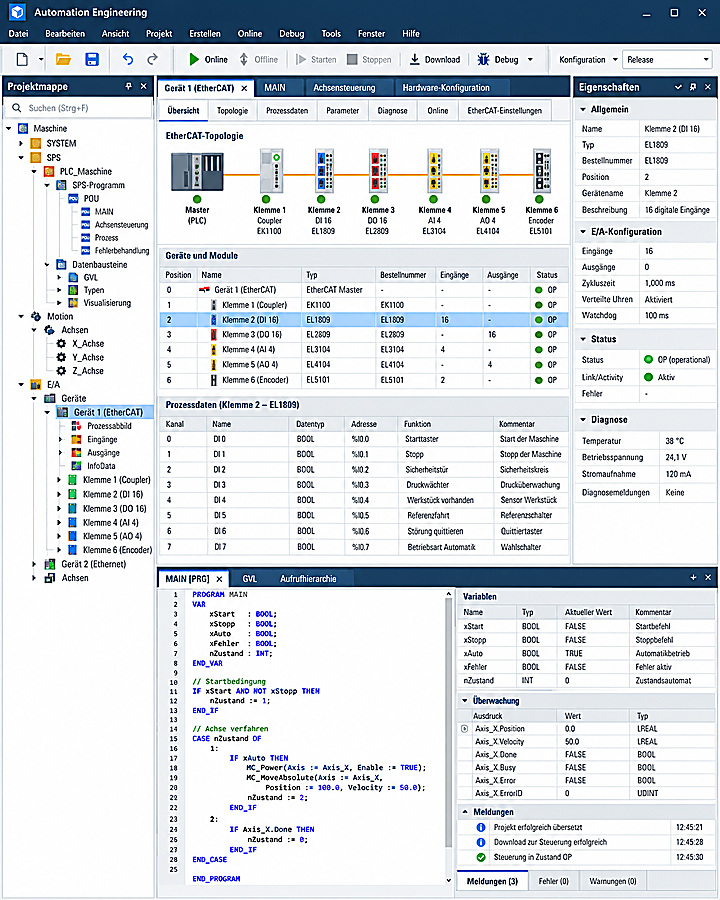Close the MAIN (PRG) editor tab
This screenshot has width=720, height=900.
pos(219,579)
